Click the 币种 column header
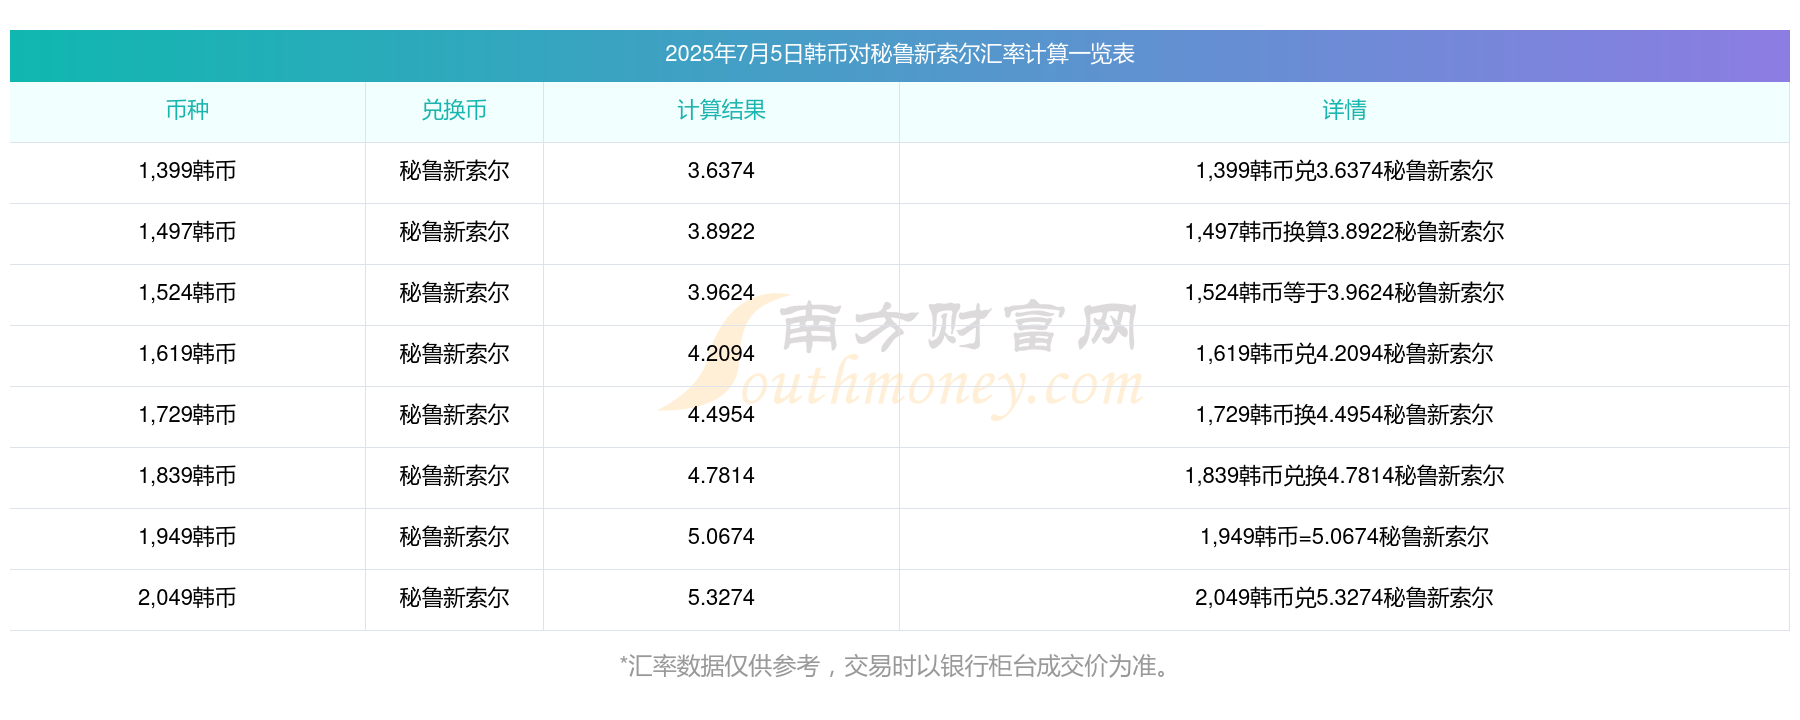The image size is (1800, 720). (x=187, y=110)
